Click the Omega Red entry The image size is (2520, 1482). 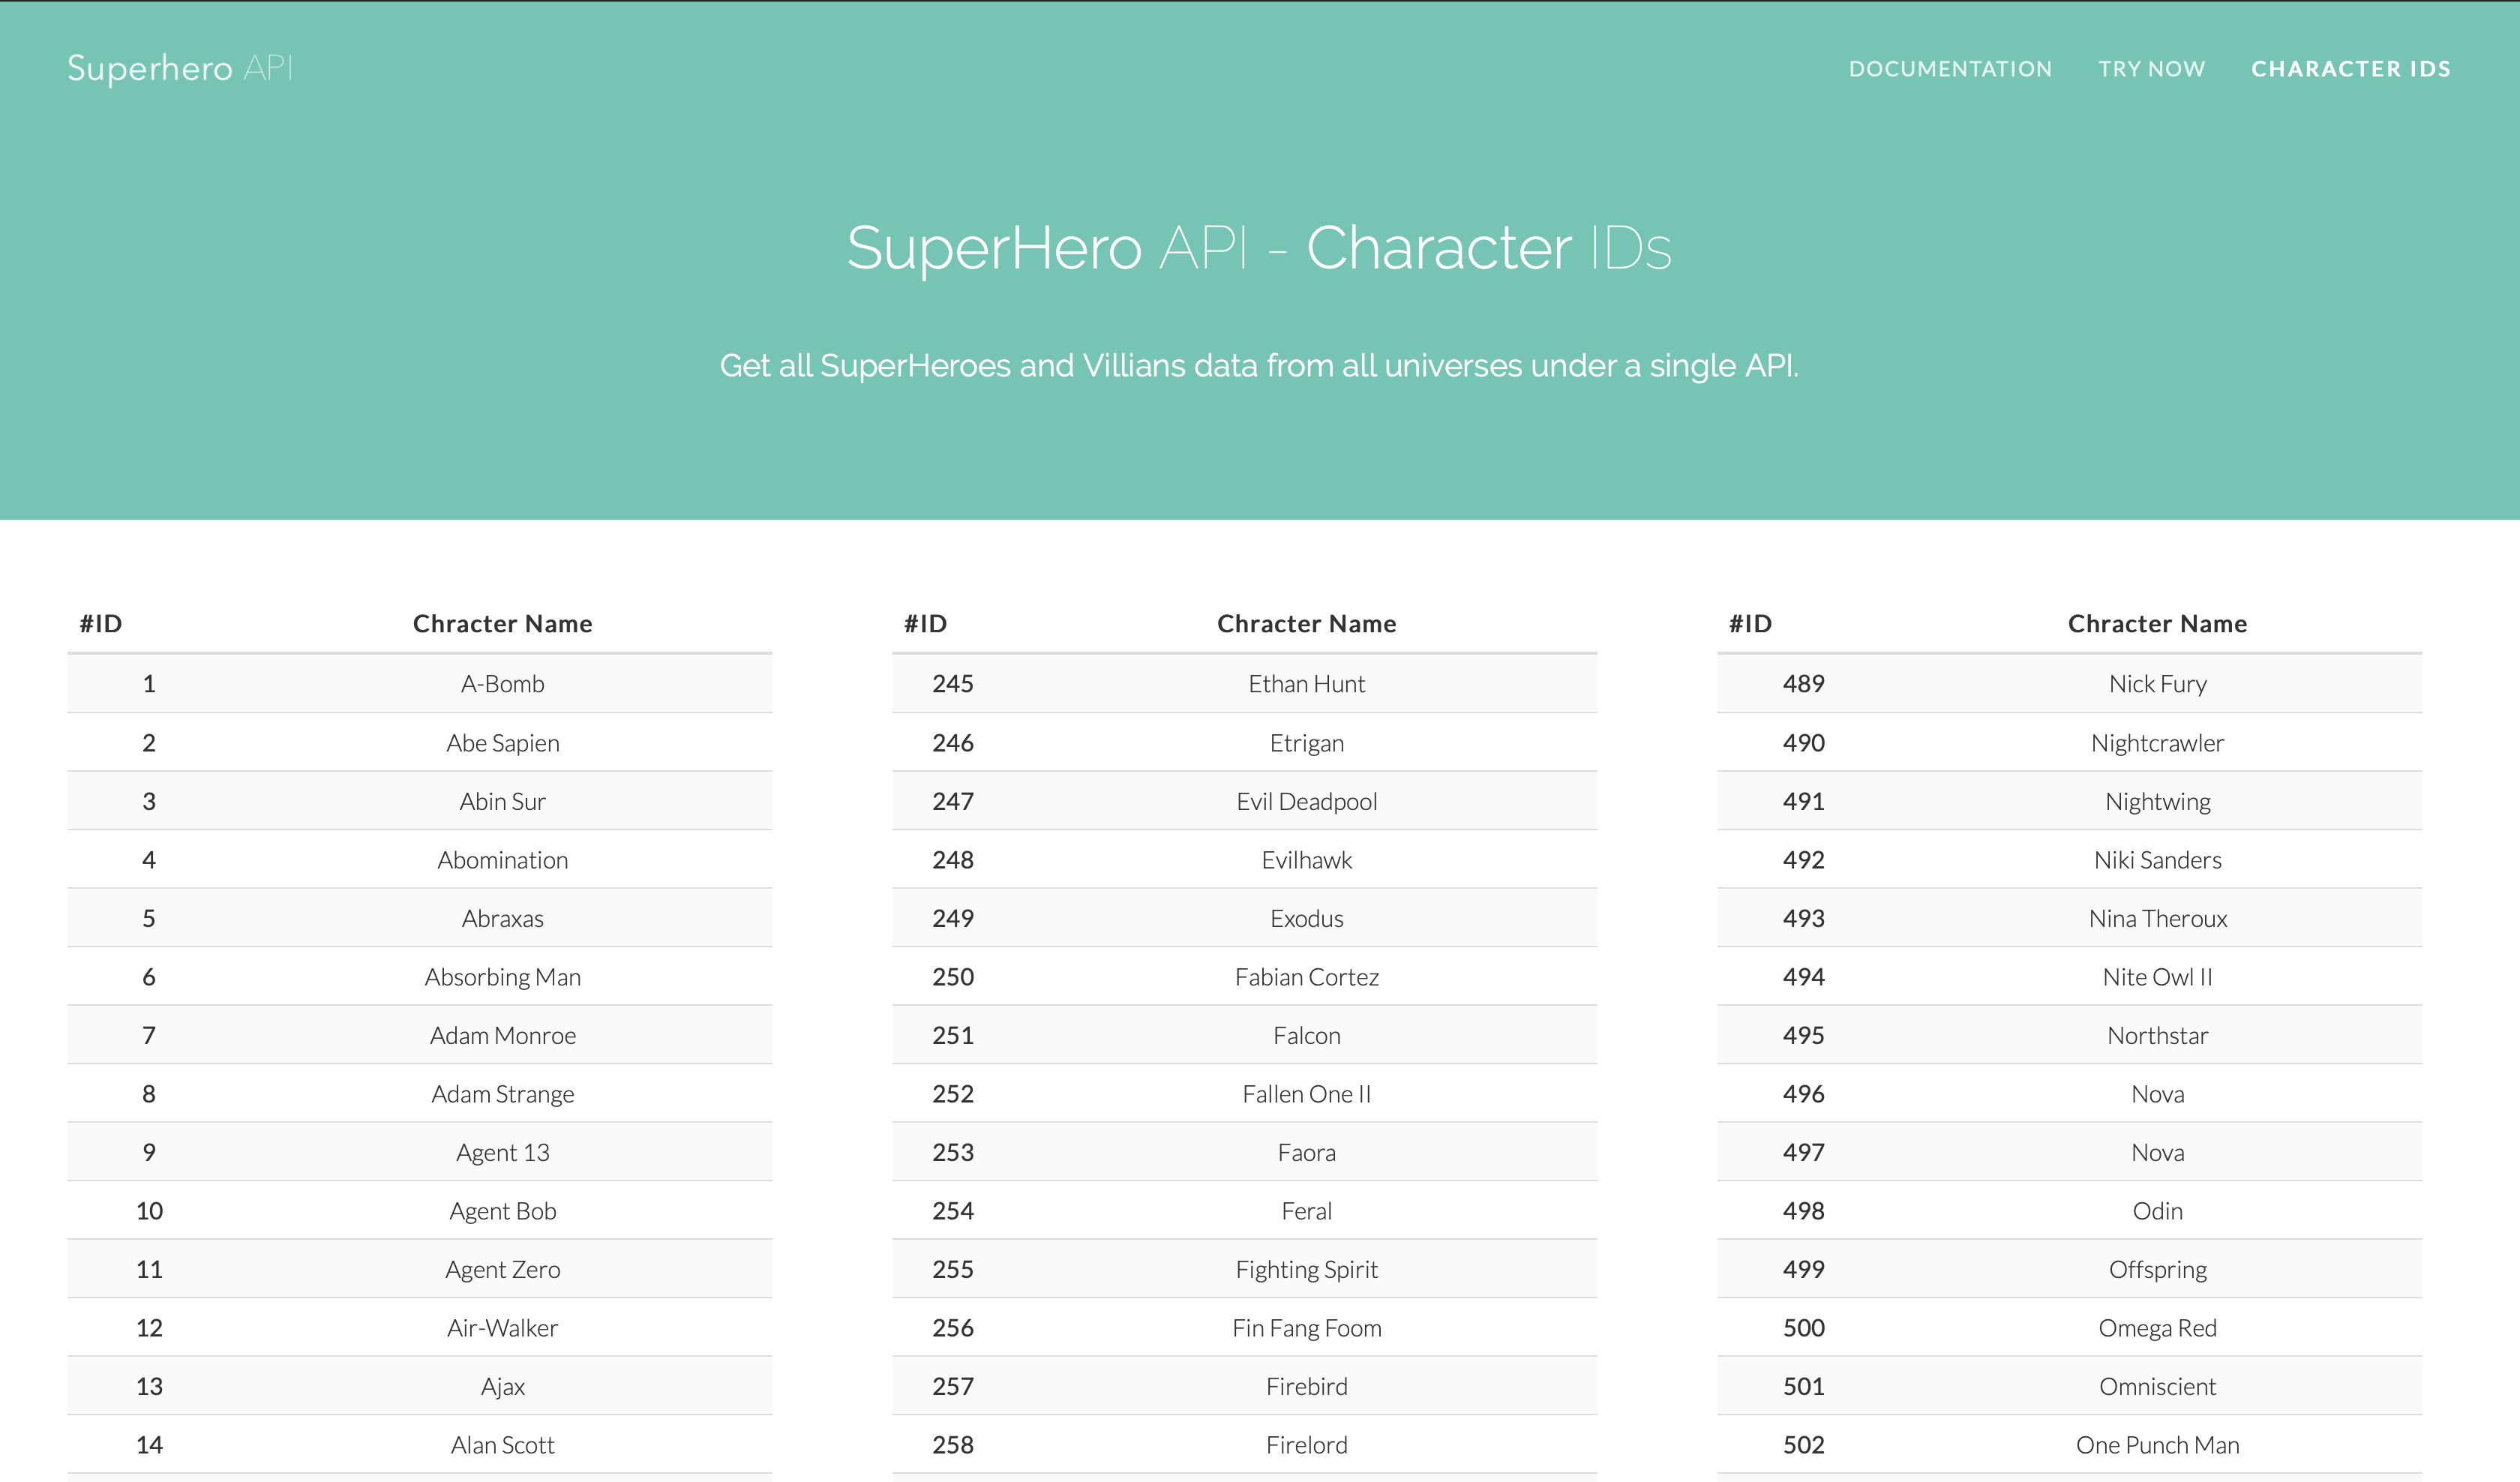pos(2157,1327)
